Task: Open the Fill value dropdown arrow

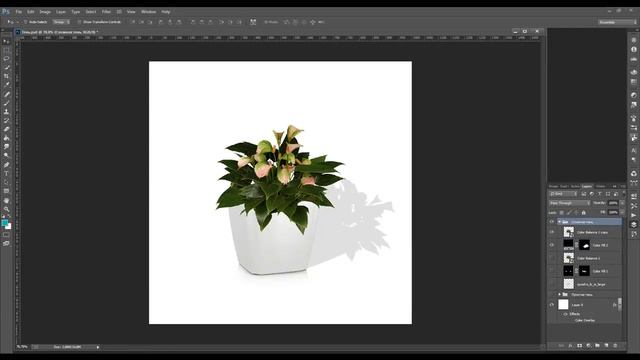Action: pyautogui.click(x=622, y=213)
